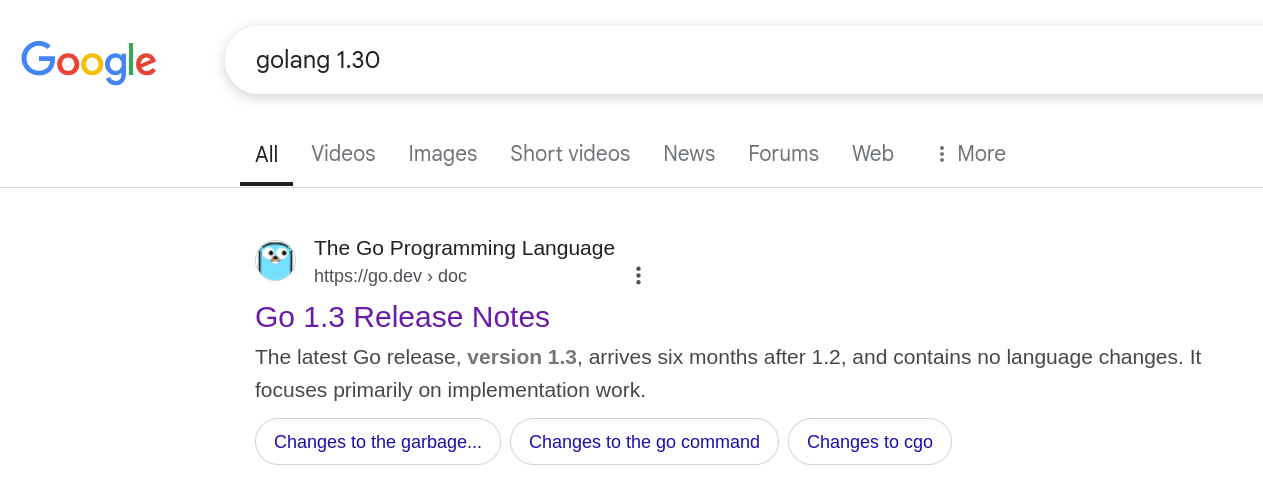Show Forums results
This screenshot has height=488, width=1263.
click(783, 154)
